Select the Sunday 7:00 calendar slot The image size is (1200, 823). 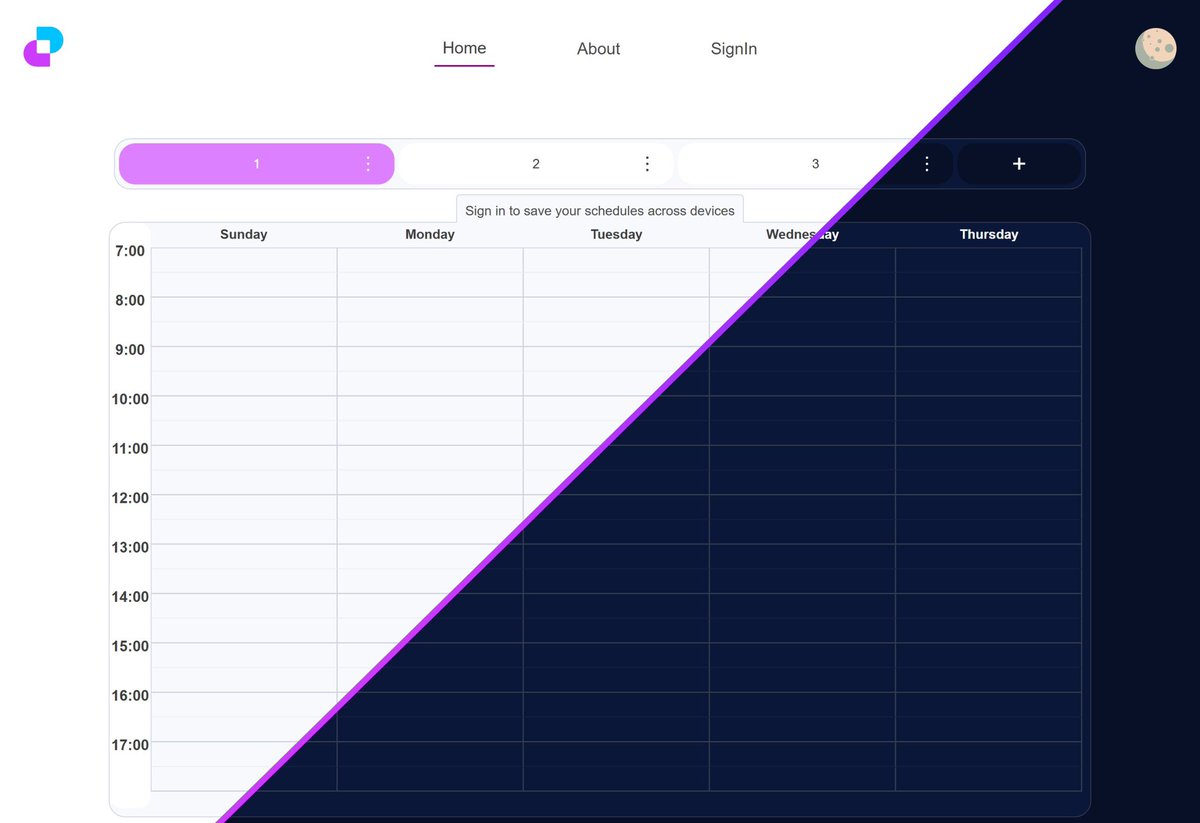coord(244,272)
